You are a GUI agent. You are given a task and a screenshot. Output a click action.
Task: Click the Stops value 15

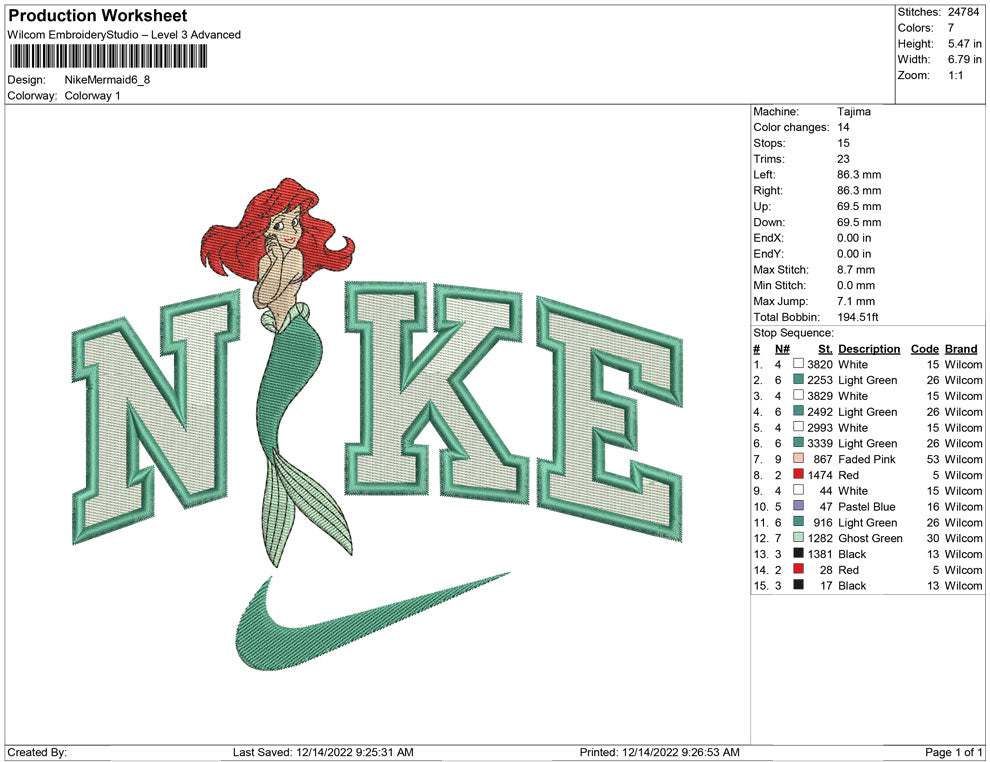(844, 143)
